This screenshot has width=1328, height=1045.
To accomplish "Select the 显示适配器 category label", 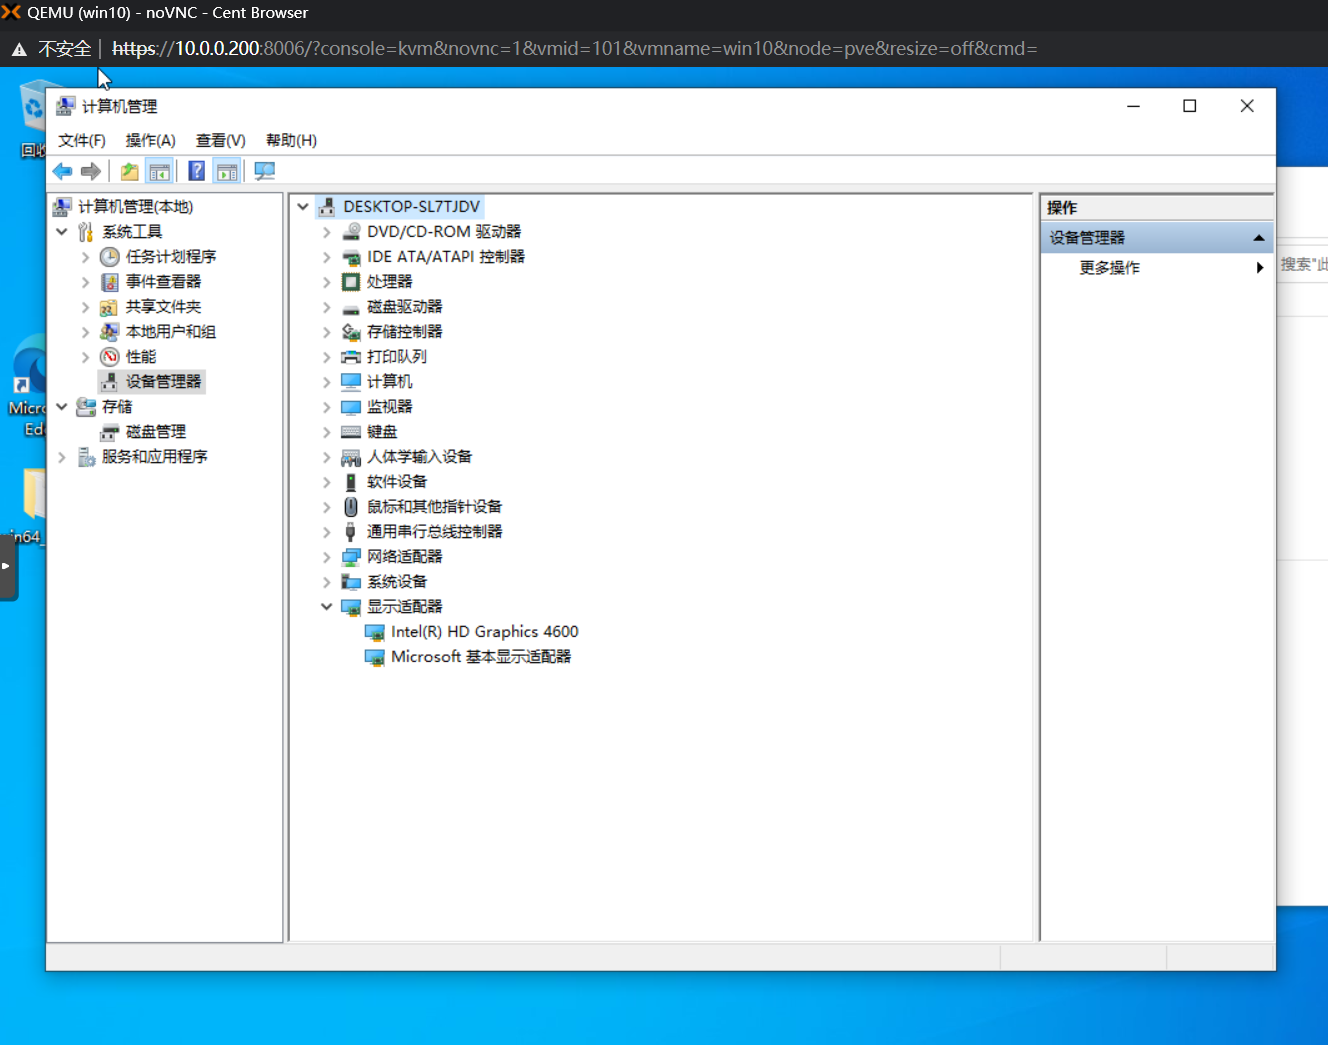I will click(405, 607).
